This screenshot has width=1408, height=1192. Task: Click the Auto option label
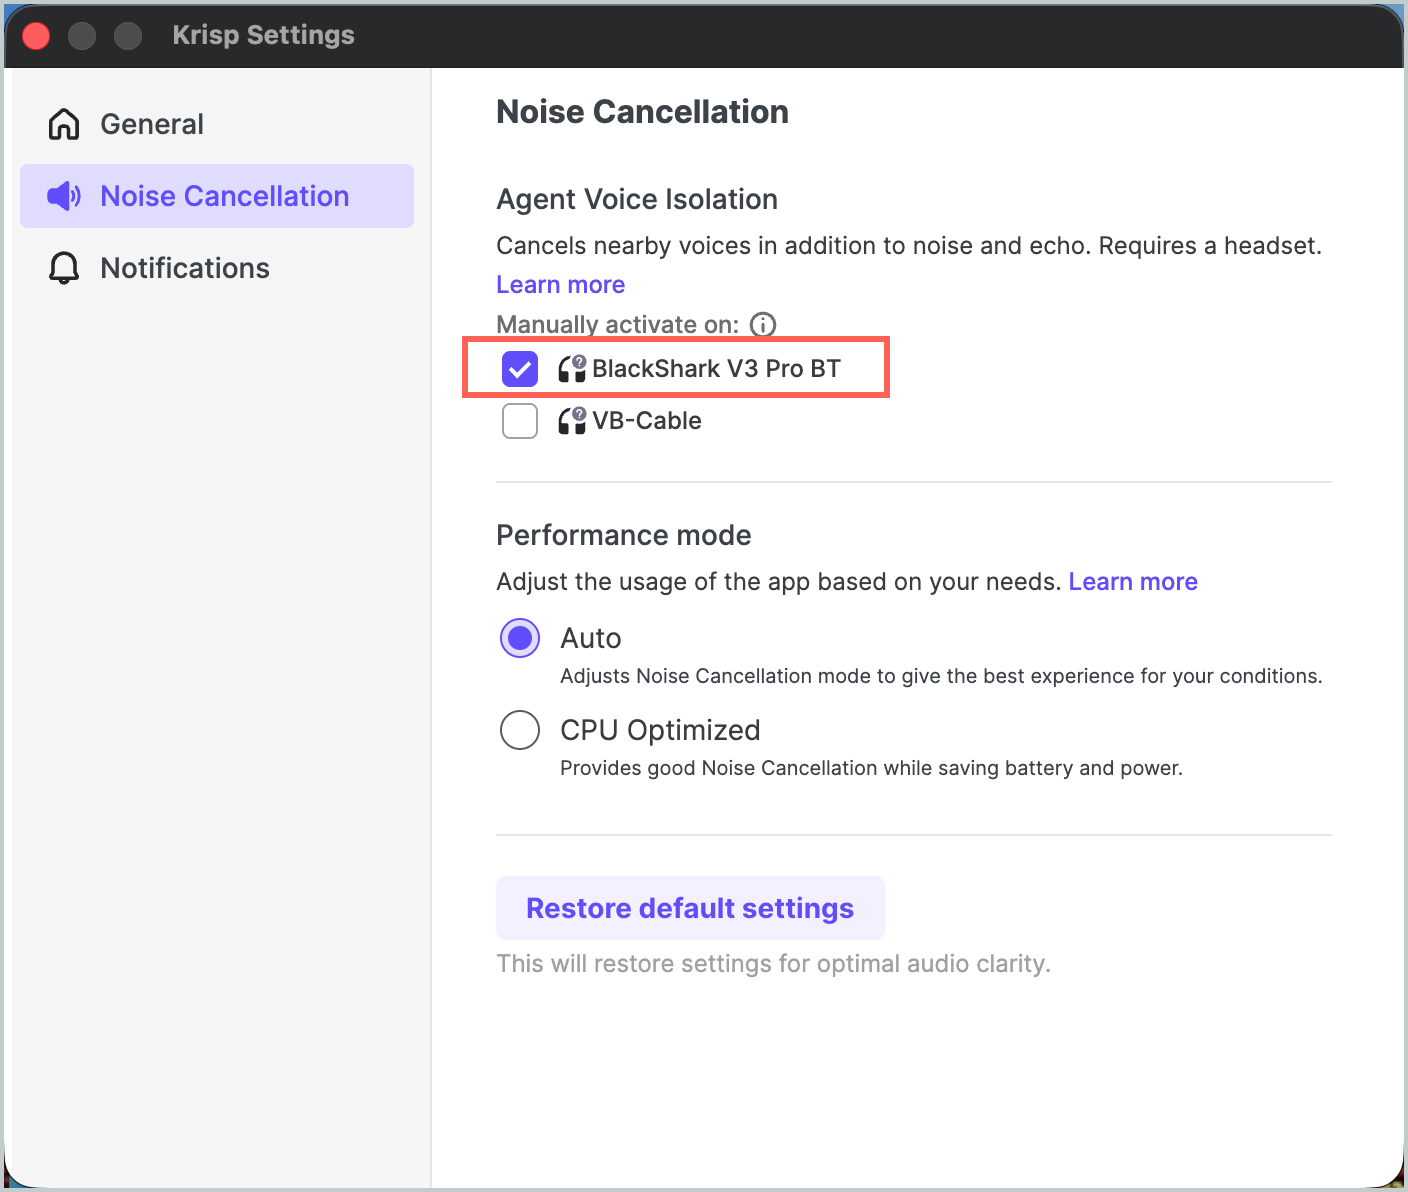point(591,638)
